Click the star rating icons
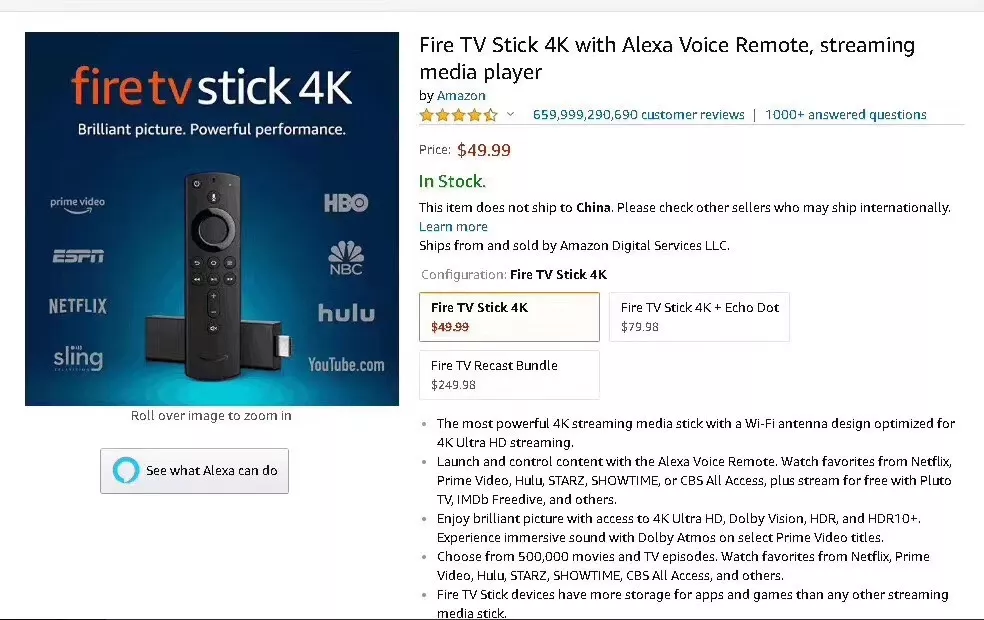The image size is (984, 620). coord(458,115)
